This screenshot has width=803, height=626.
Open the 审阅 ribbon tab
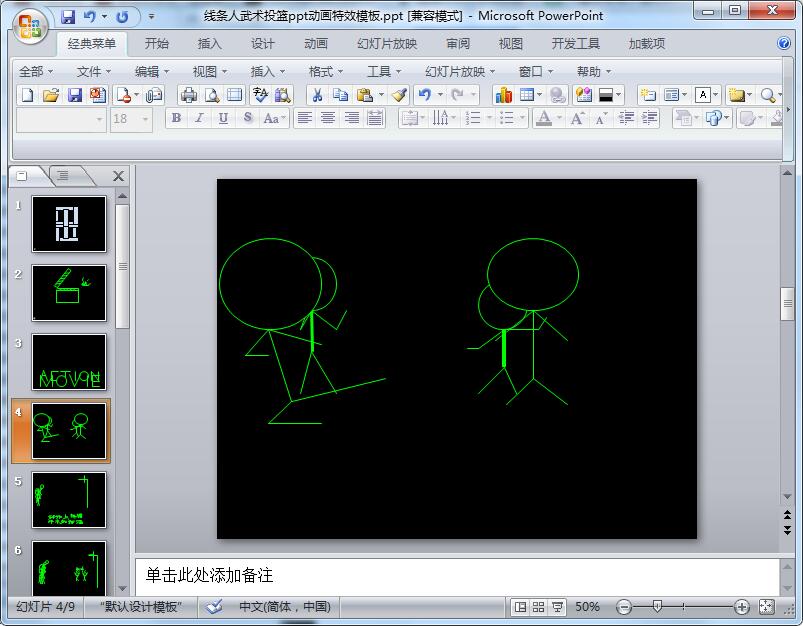click(458, 44)
